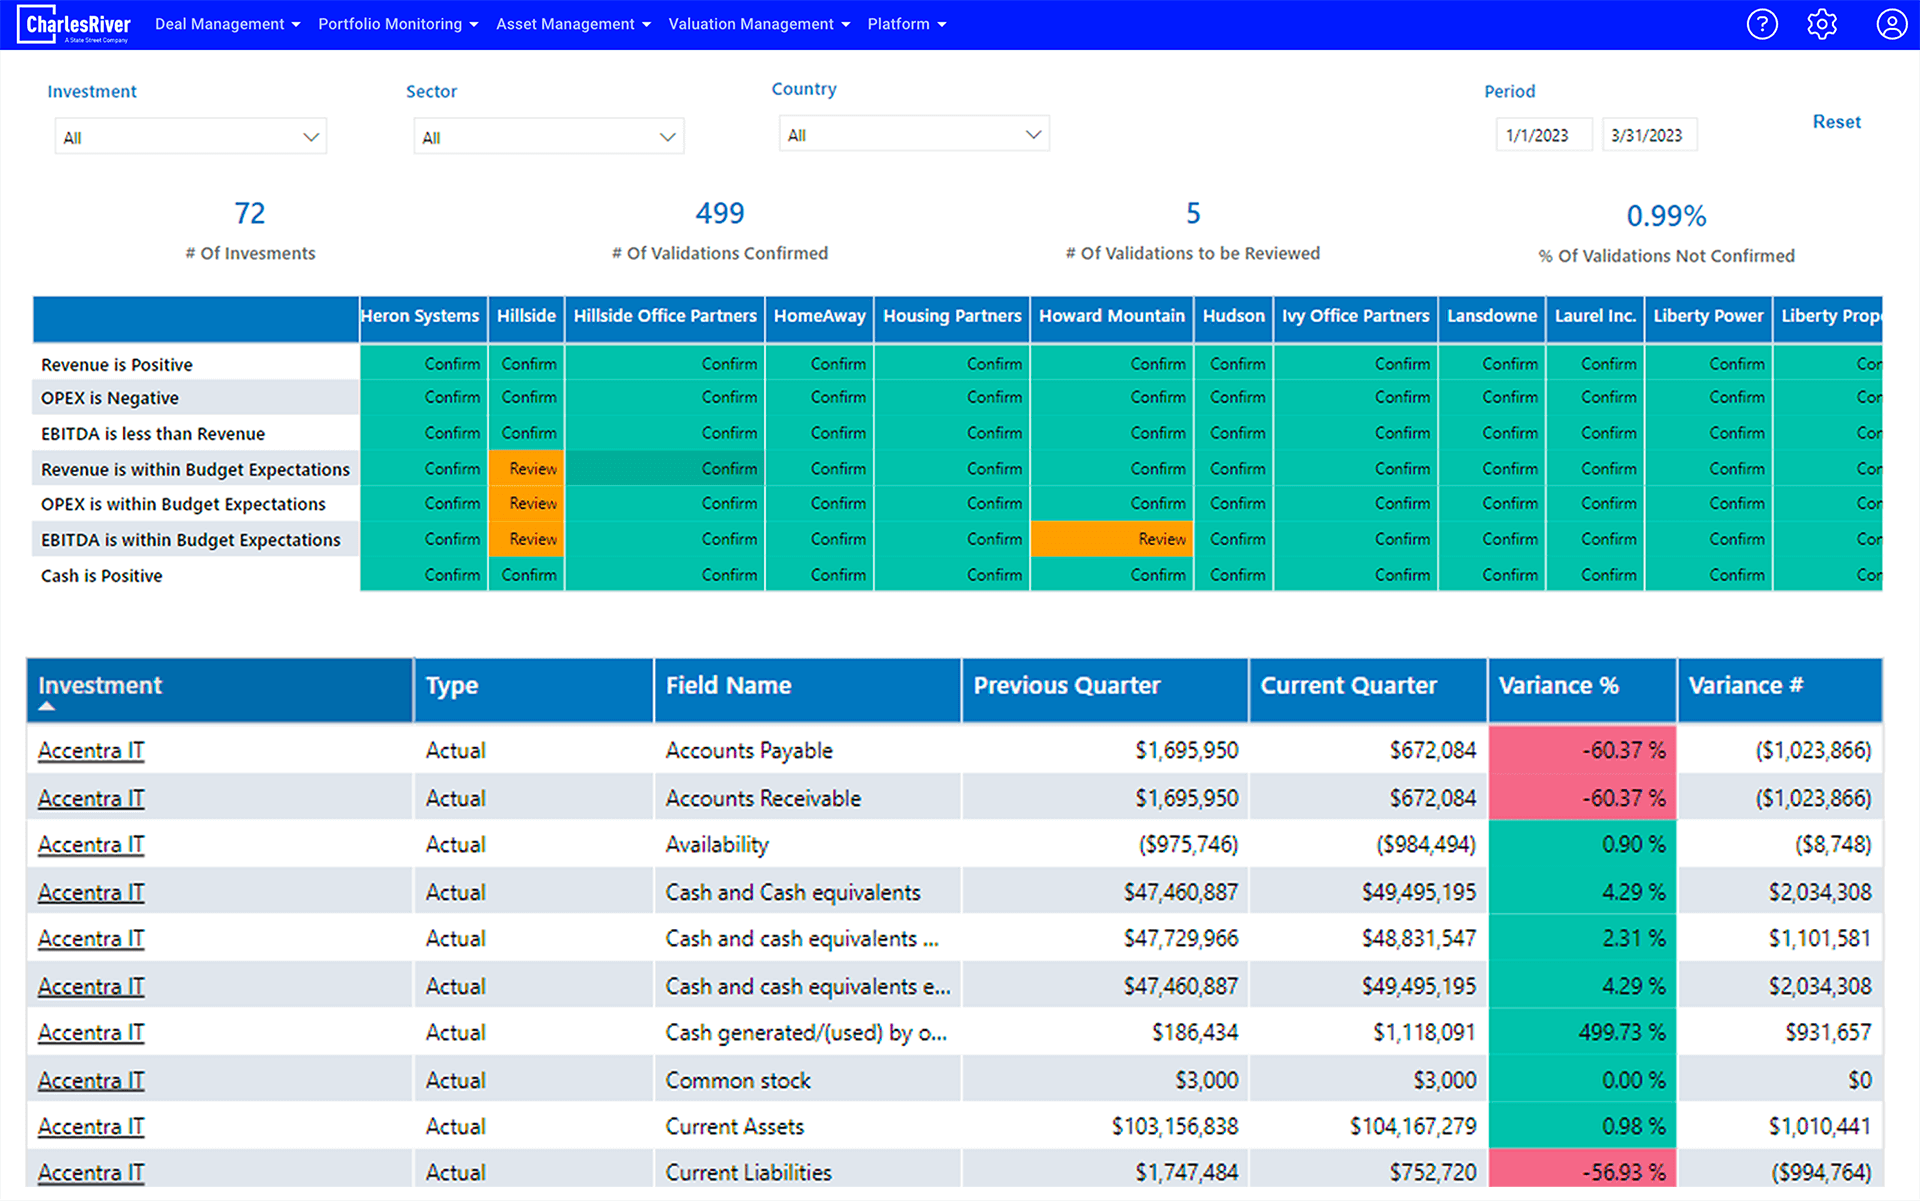Click Hillside Review cell for Revenue Budget
The image size is (1920, 1201).
point(526,469)
